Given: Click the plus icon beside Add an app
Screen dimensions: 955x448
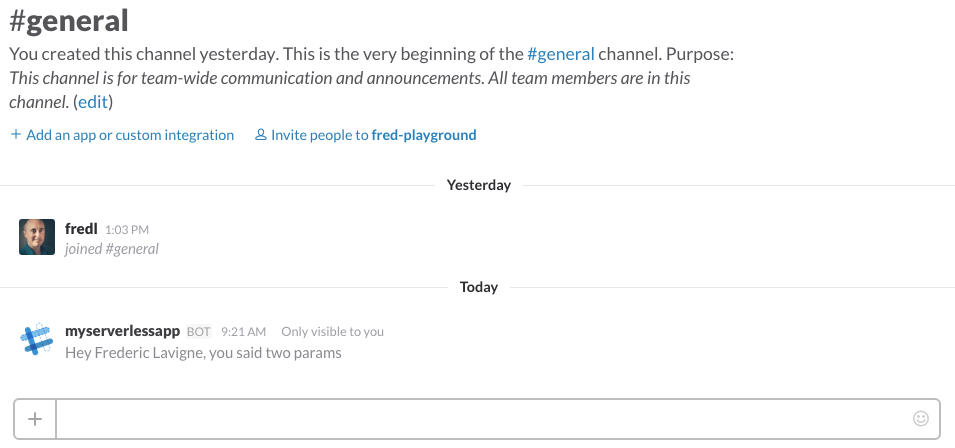Looking at the screenshot, I should (15, 135).
